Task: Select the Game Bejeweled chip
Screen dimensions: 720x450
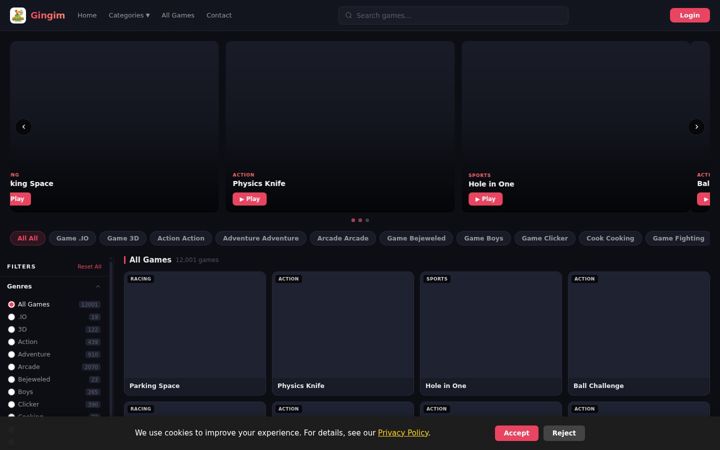Action: tap(416, 238)
